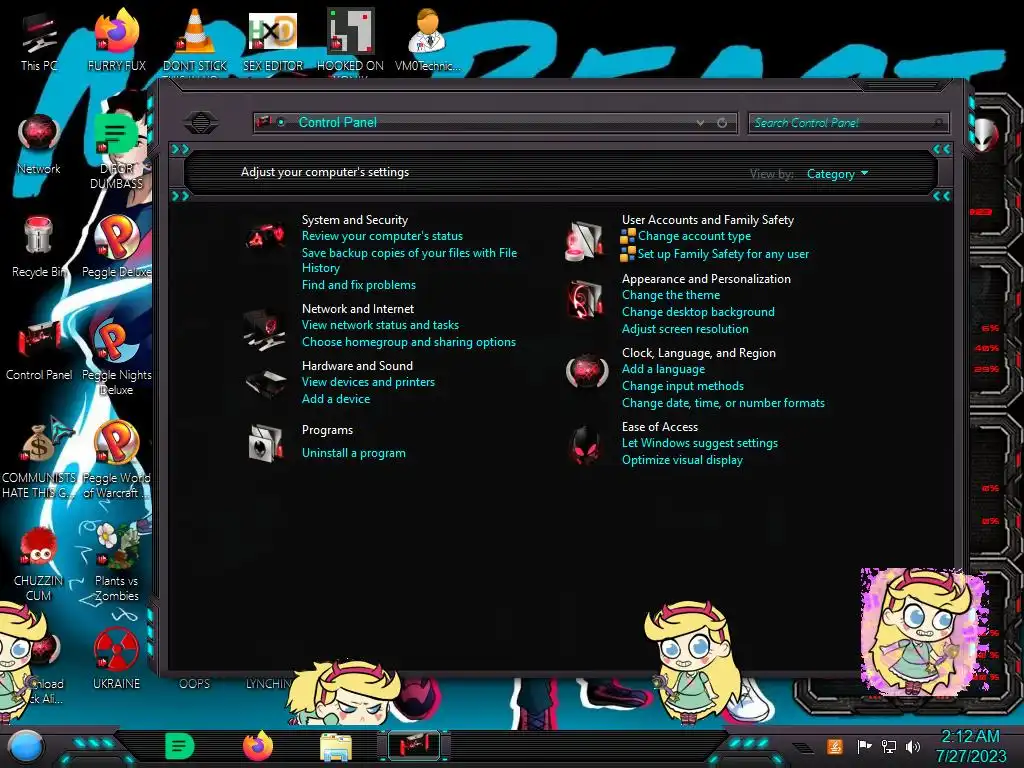
Task: Select the active Control Panel taskbar button
Action: point(414,746)
